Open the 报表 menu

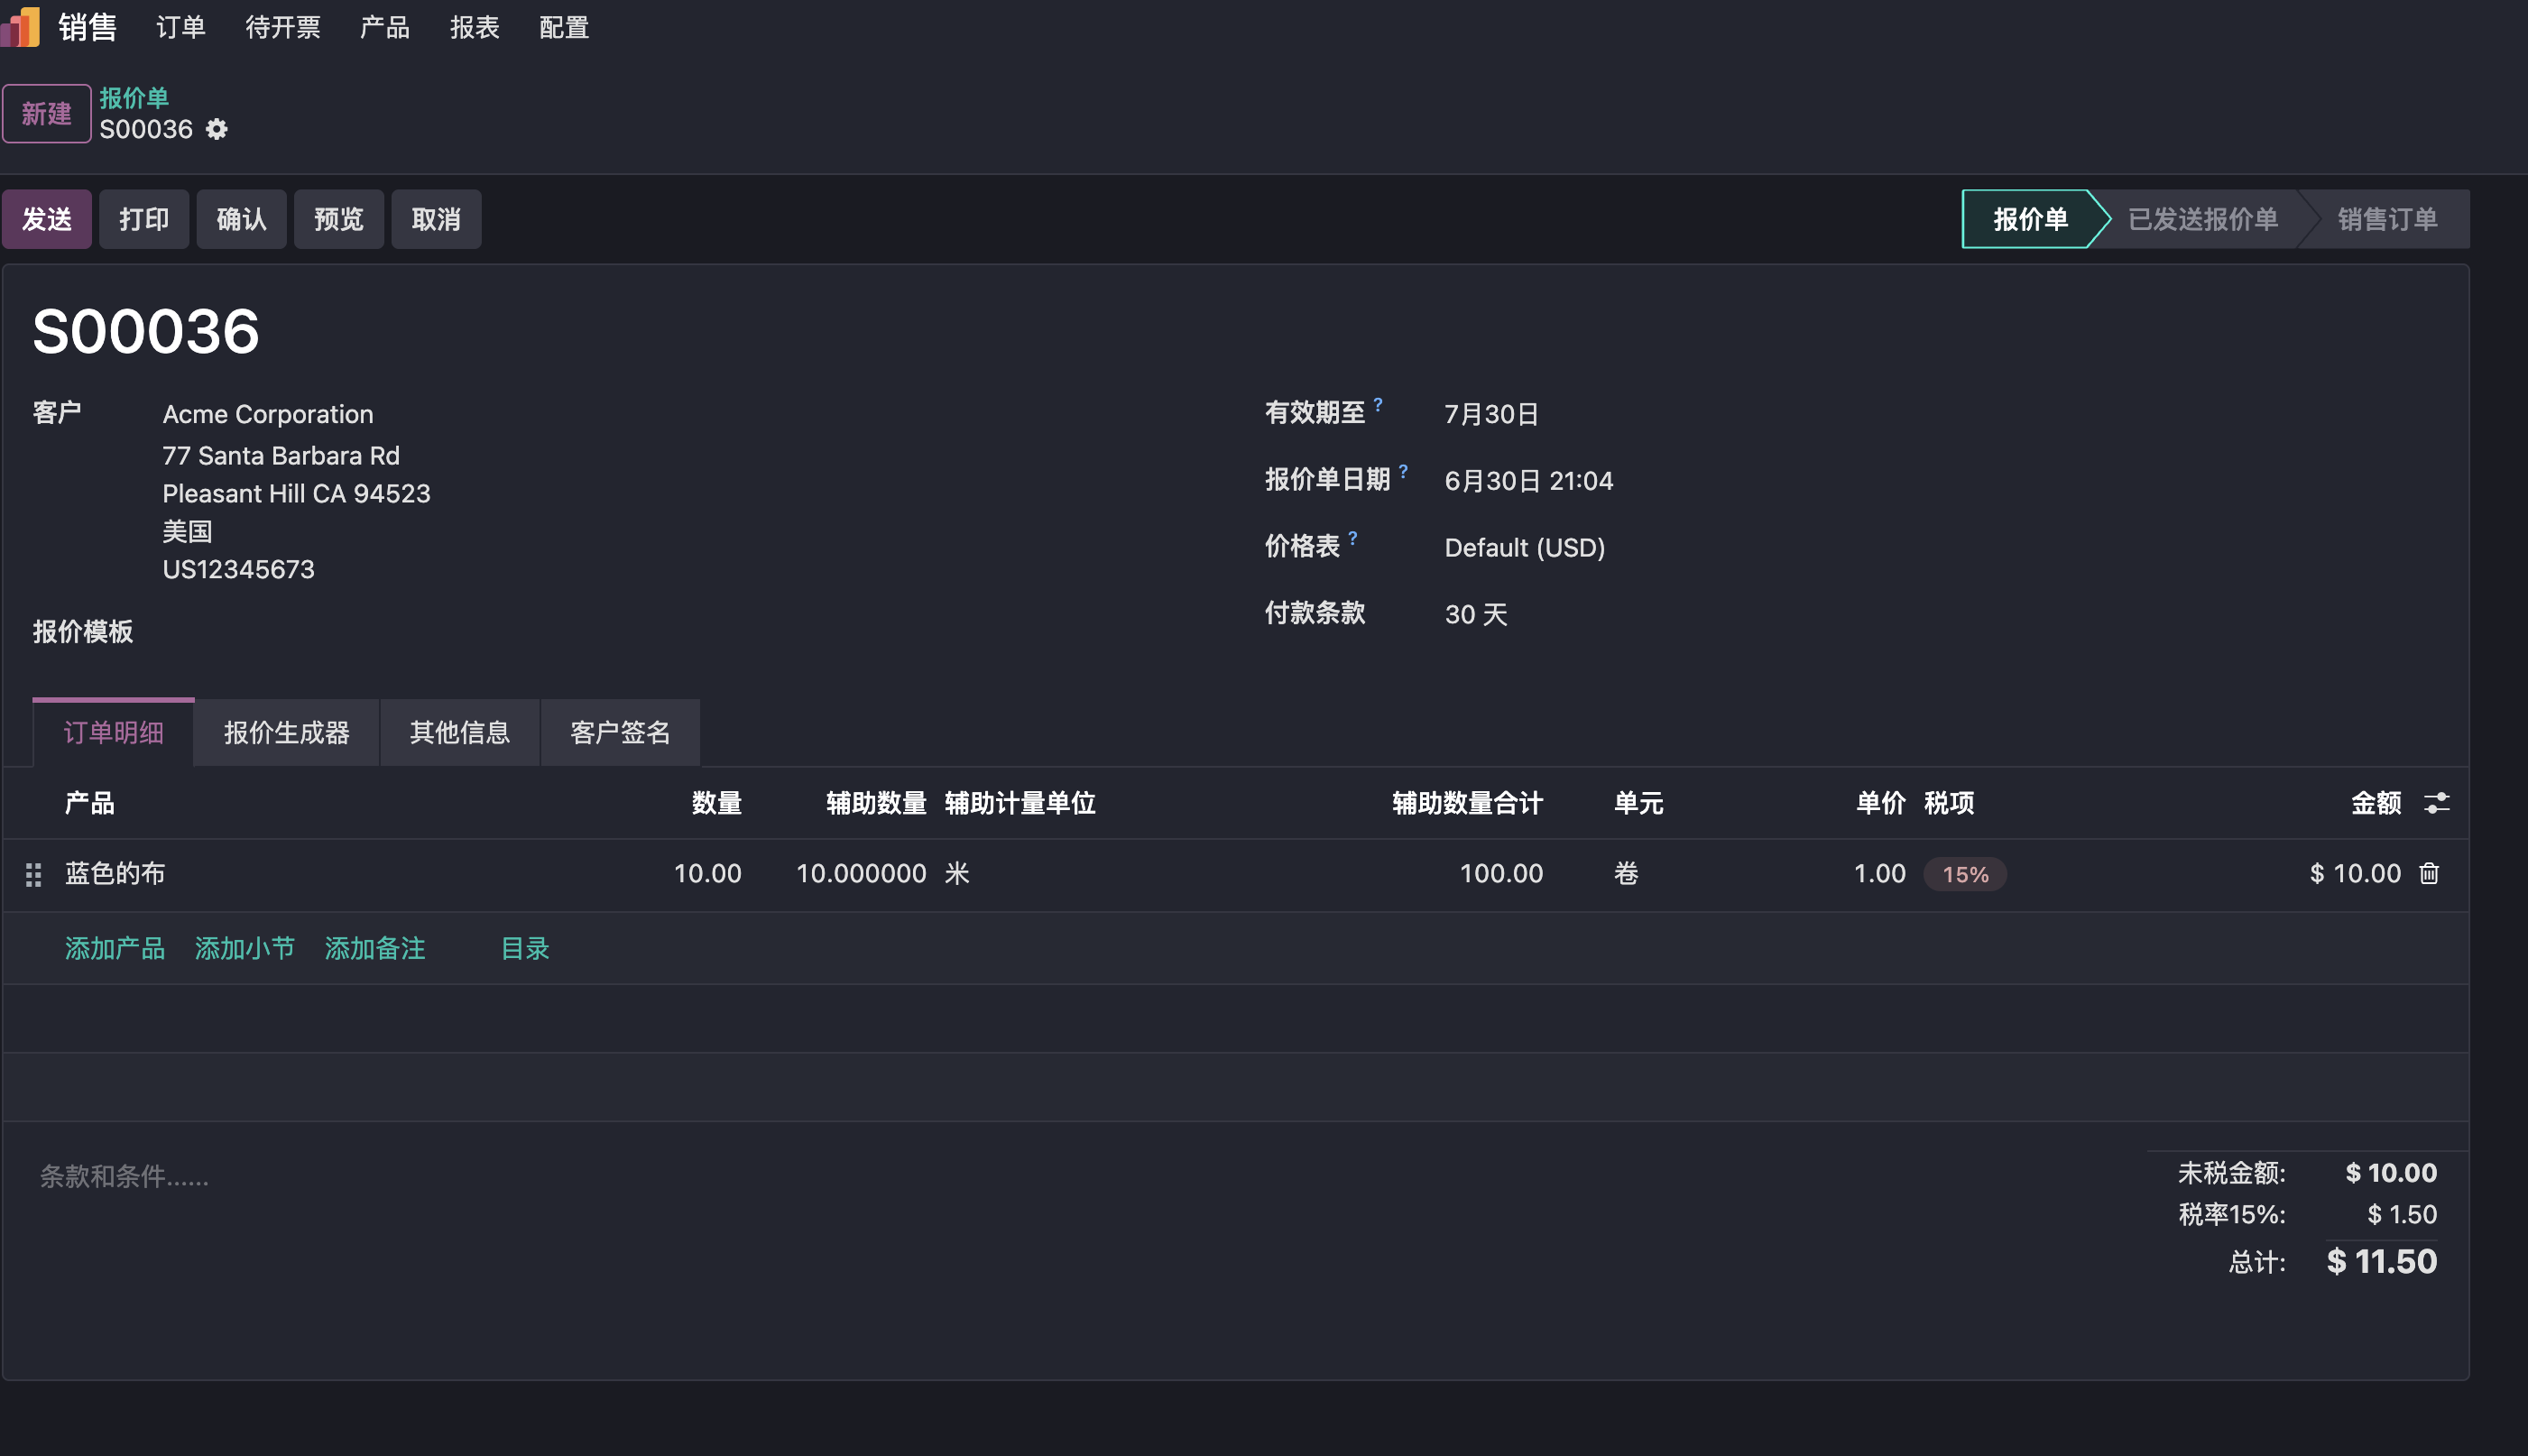point(475,27)
